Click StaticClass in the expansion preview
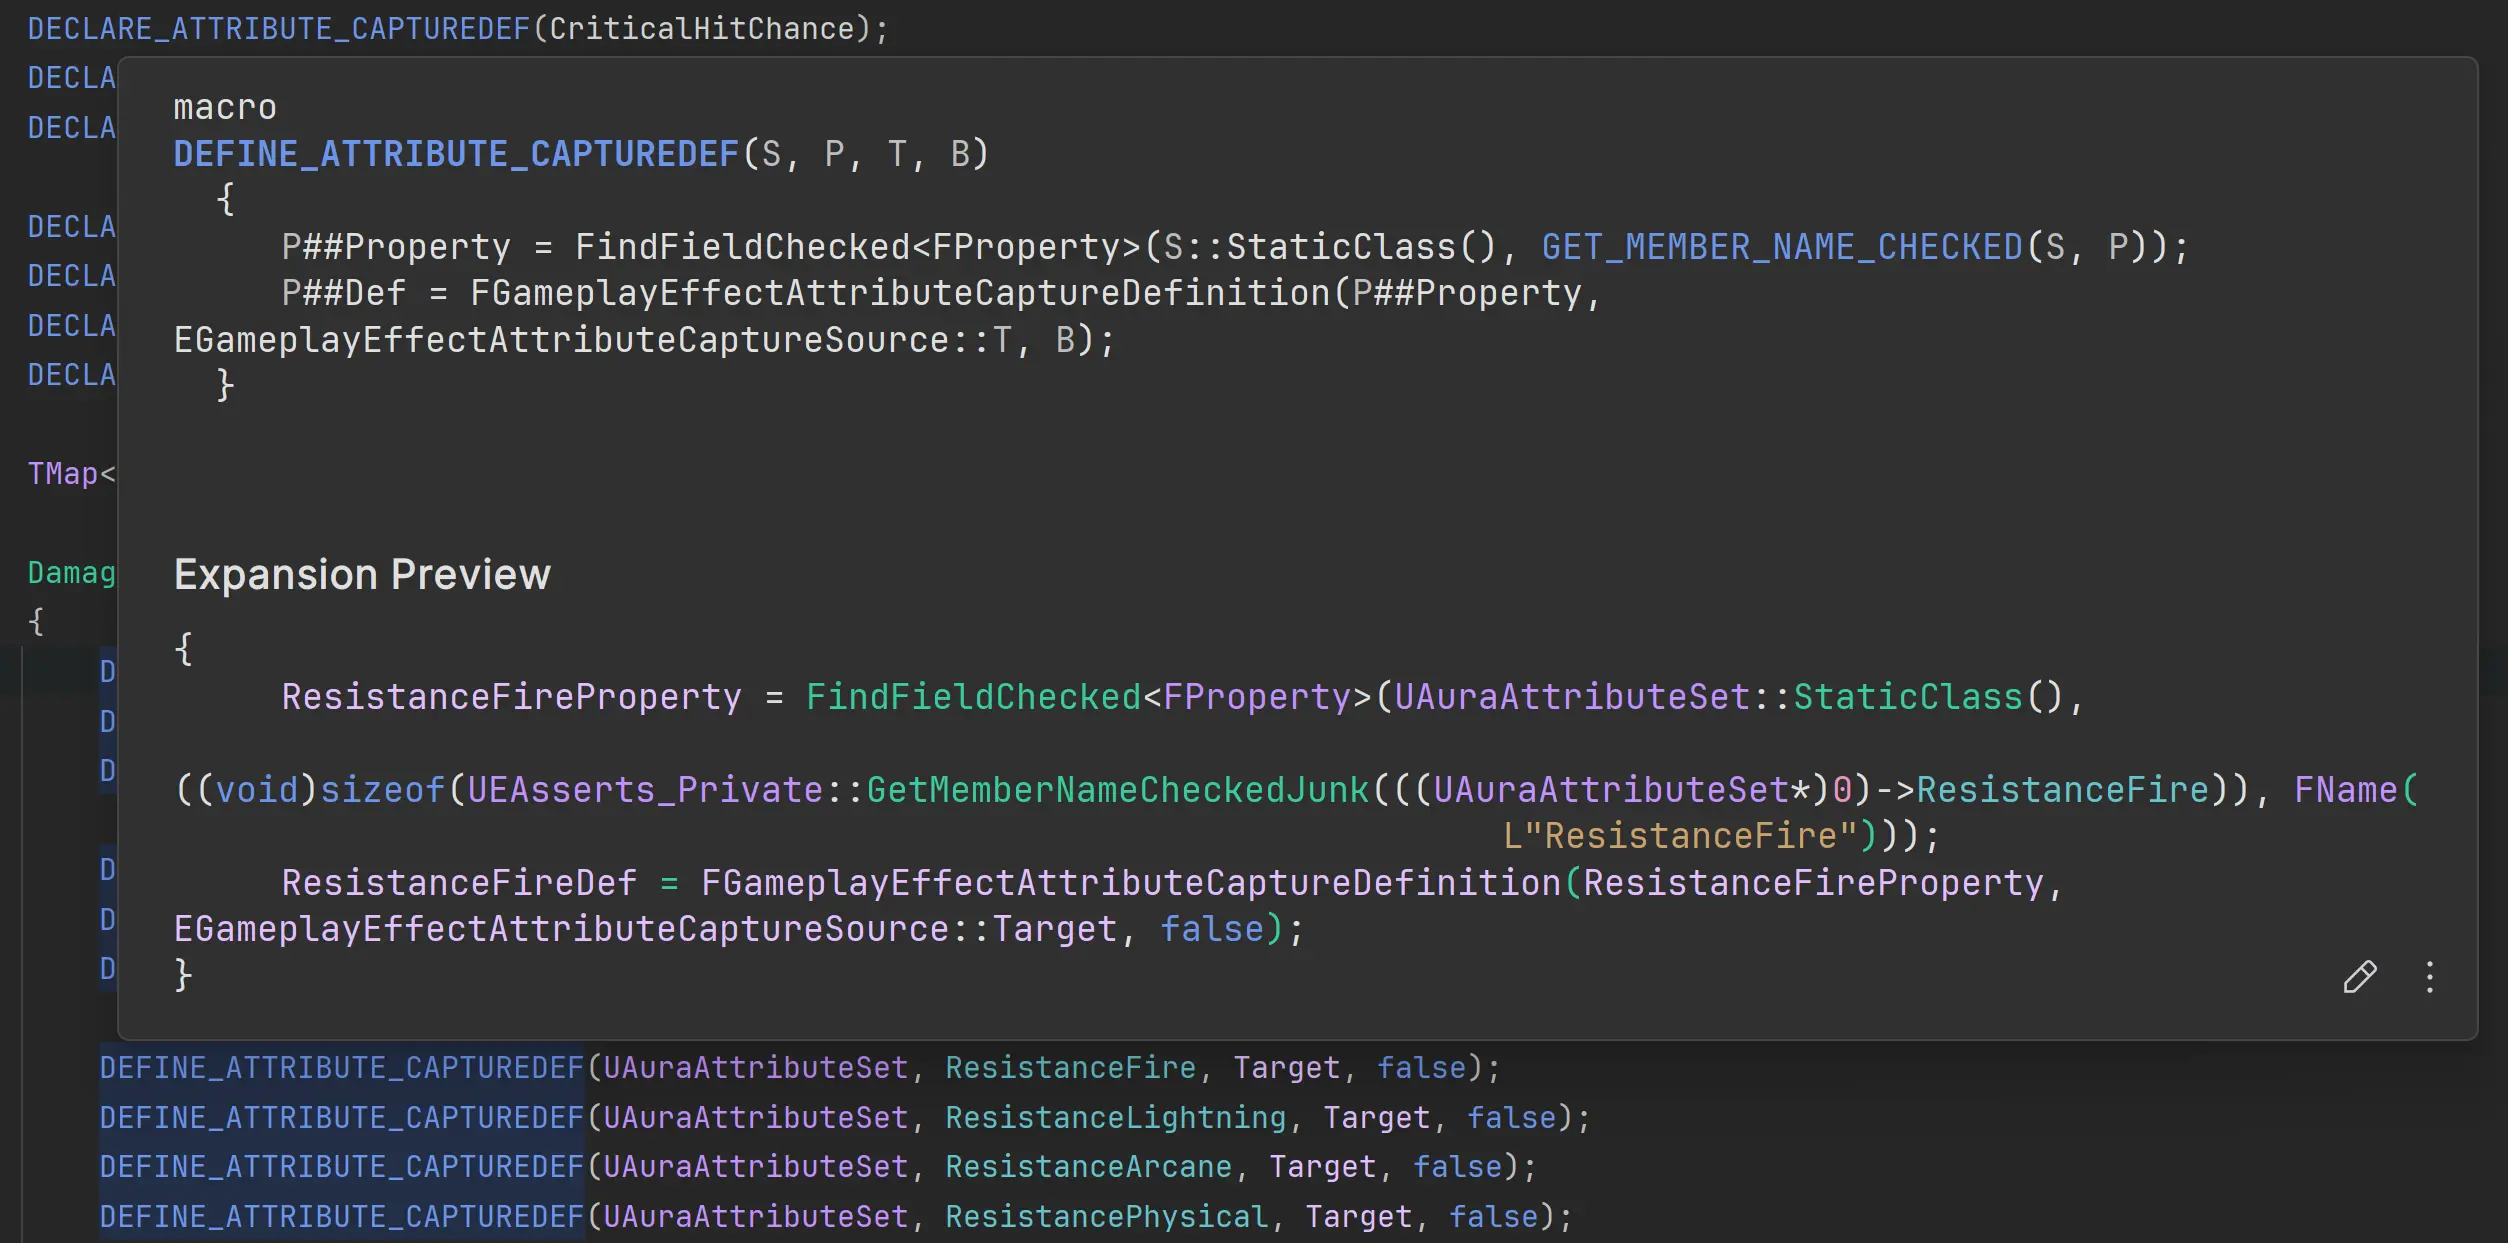 pos(1907,697)
